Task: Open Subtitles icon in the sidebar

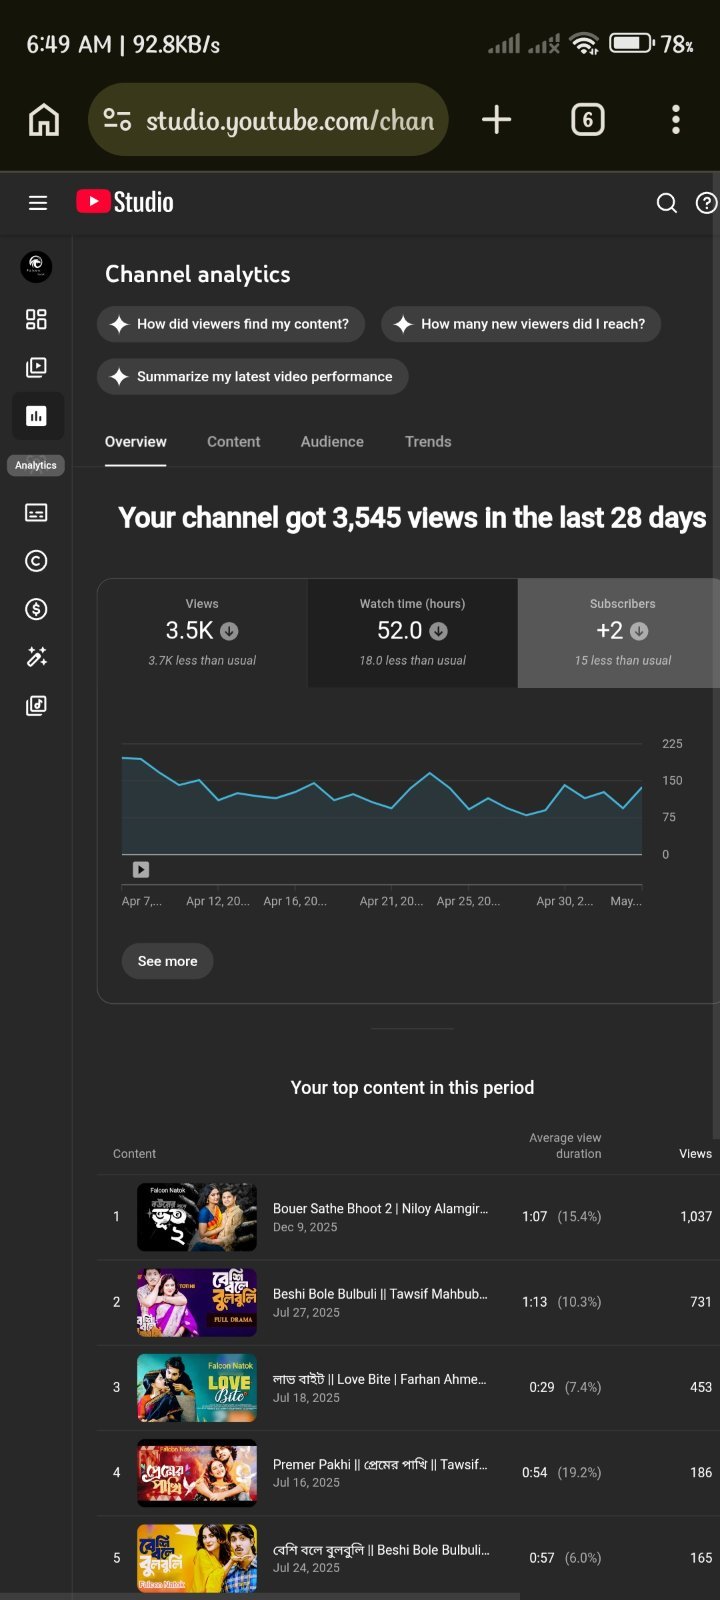Action: coord(36,513)
